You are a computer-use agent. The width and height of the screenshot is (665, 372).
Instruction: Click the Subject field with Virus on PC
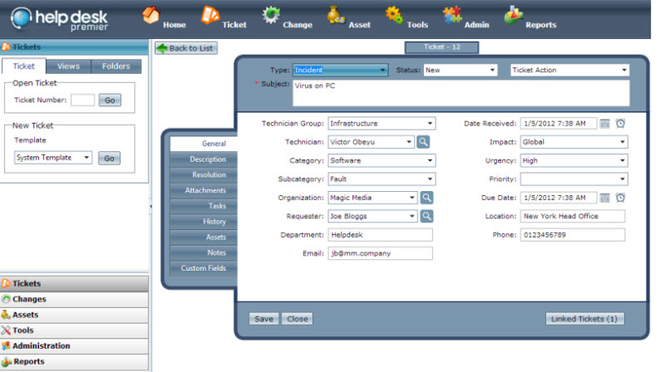coord(461,93)
